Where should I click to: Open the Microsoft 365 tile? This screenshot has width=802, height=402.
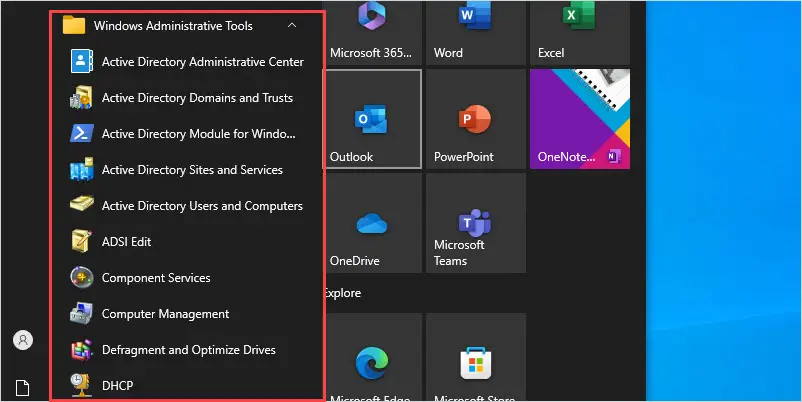372,33
